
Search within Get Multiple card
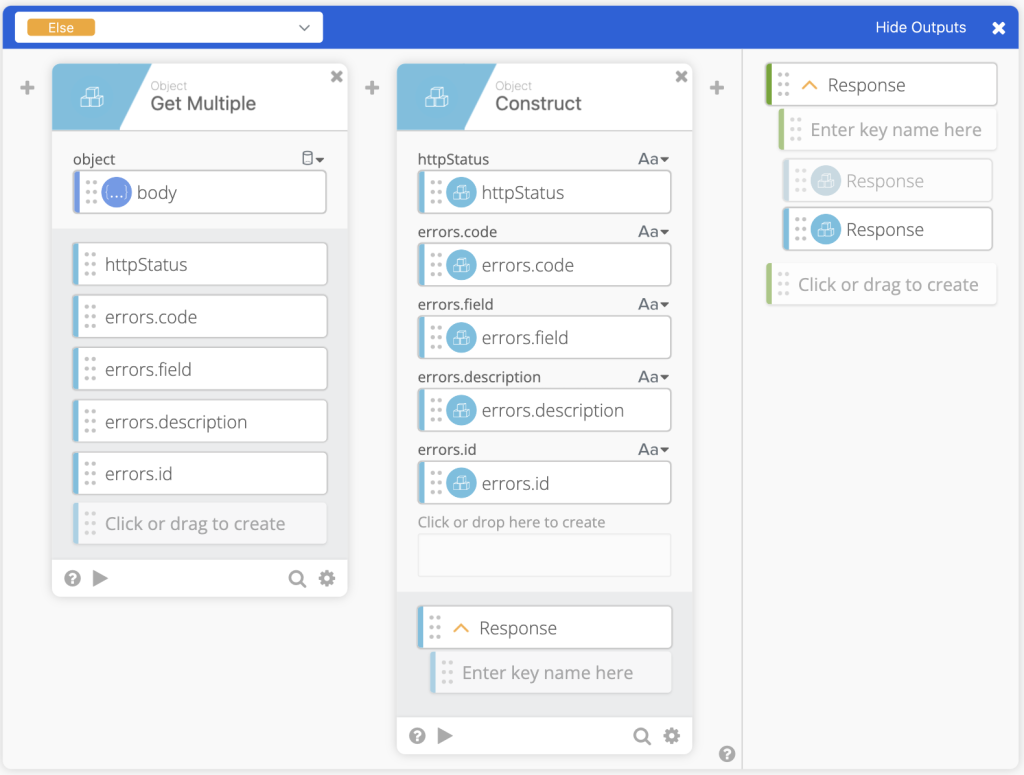[x=297, y=578]
